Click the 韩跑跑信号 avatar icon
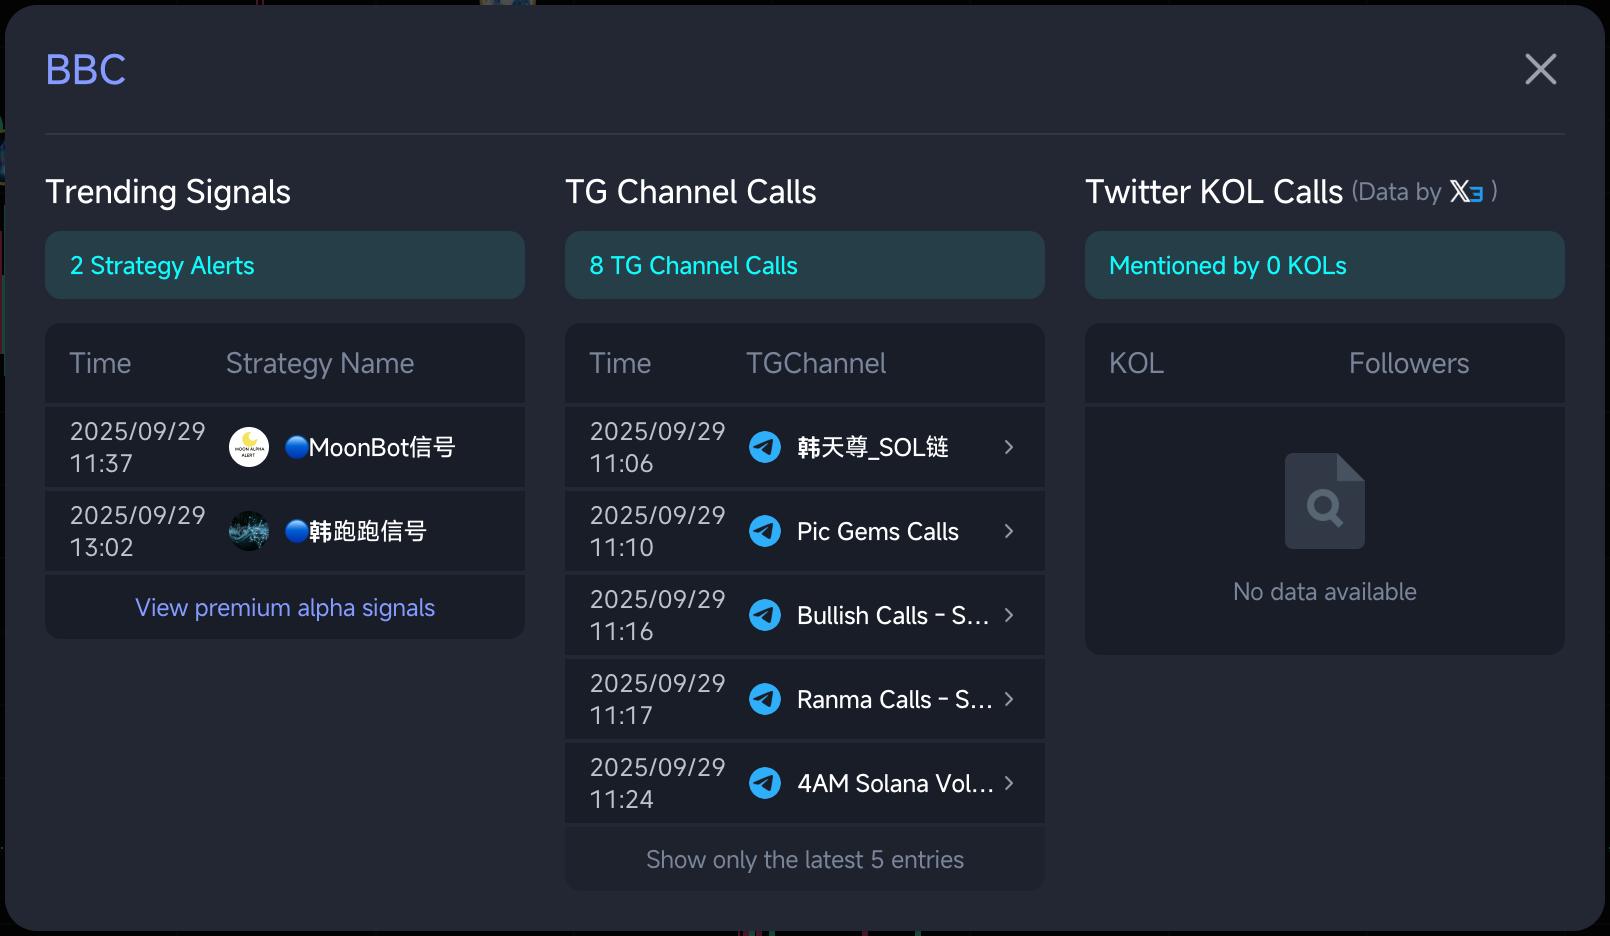1610x936 pixels. 249,531
